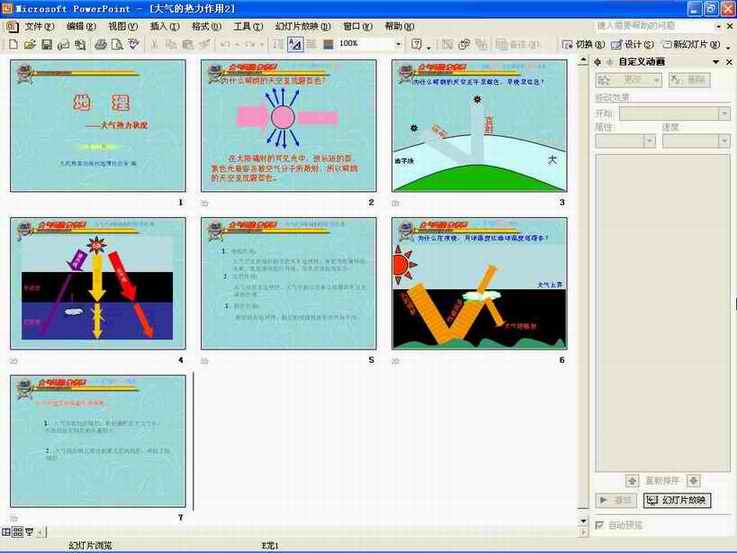The height and width of the screenshot is (553, 737).
Task: Click task pane forward navigation arrow
Action: (x=610, y=62)
